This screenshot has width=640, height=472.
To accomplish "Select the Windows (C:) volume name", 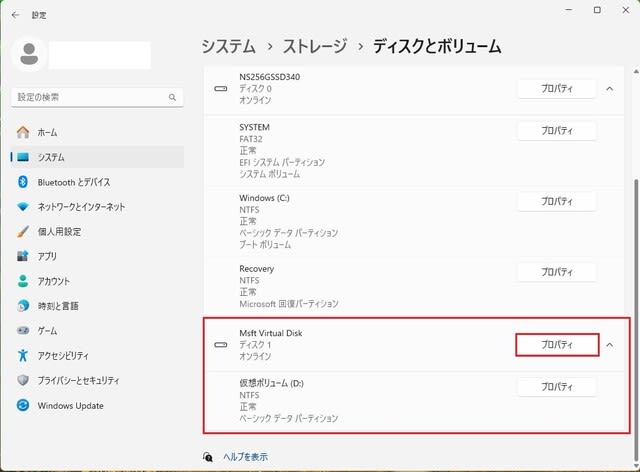I will (264, 198).
